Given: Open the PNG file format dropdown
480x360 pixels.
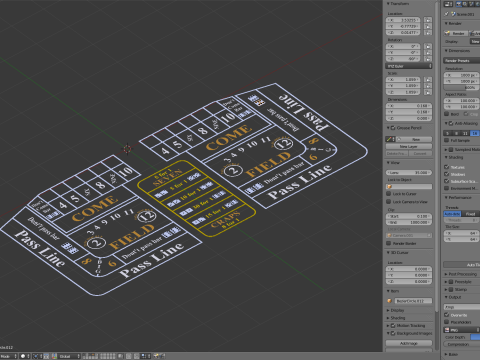Looking at the screenshot, I should tap(462, 330).
